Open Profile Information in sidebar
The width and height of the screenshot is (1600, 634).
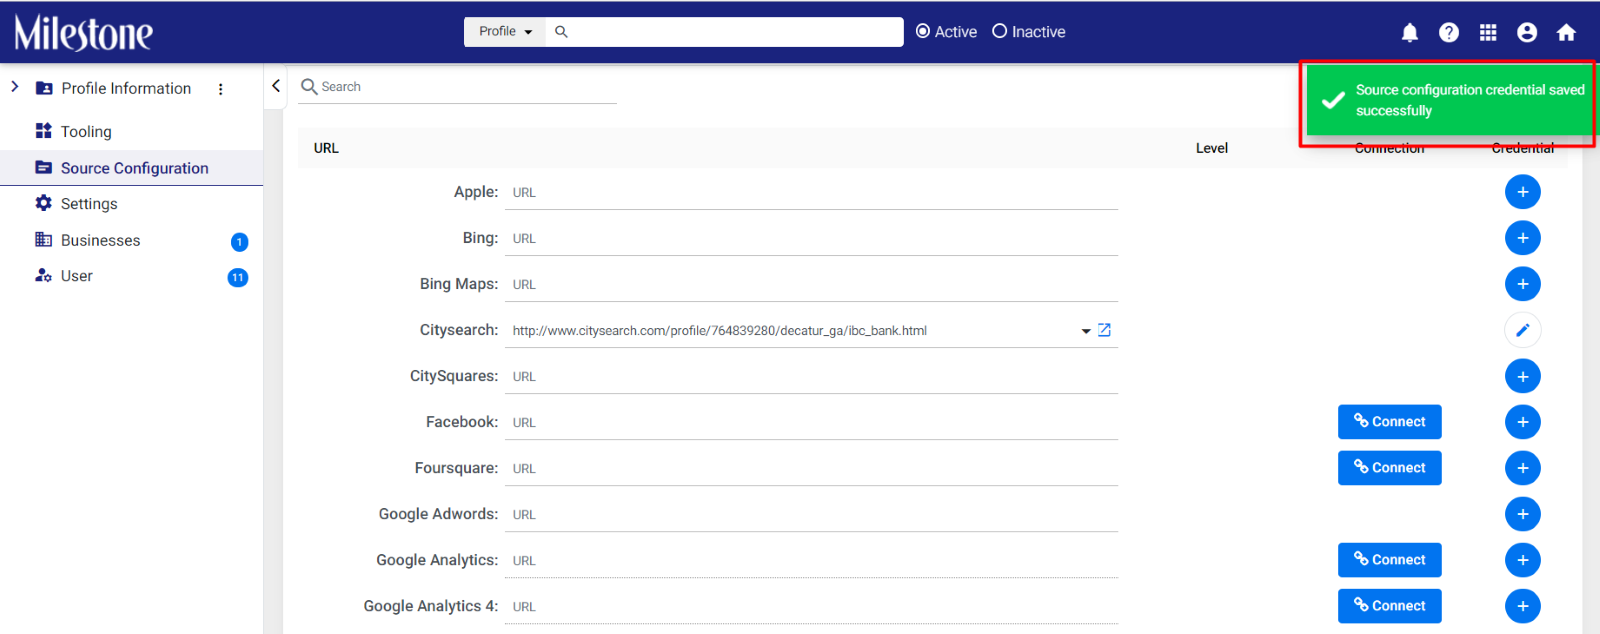pos(126,88)
